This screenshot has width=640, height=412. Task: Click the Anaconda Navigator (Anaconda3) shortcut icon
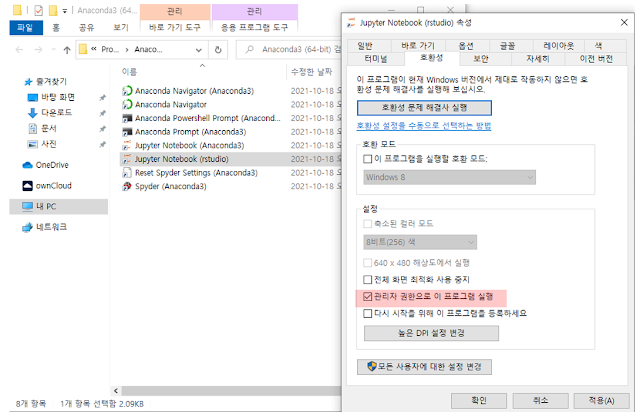click(x=127, y=91)
